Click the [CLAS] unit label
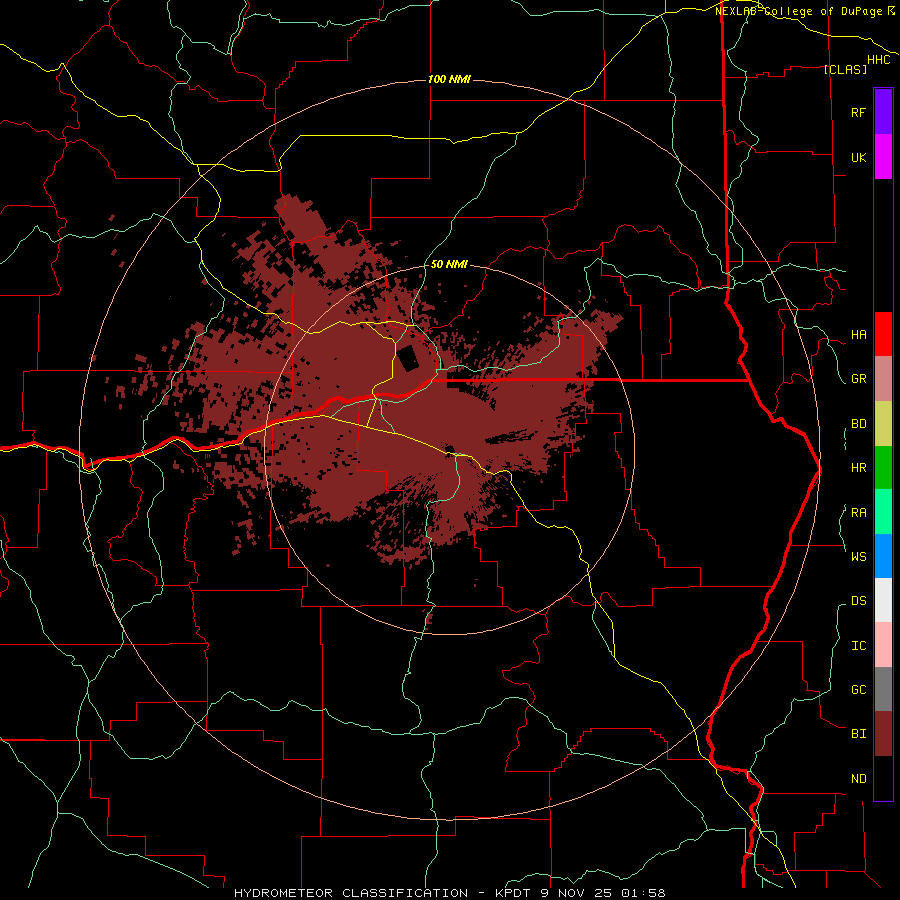The height and width of the screenshot is (900, 900). pyautogui.click(x=845, y=69)
